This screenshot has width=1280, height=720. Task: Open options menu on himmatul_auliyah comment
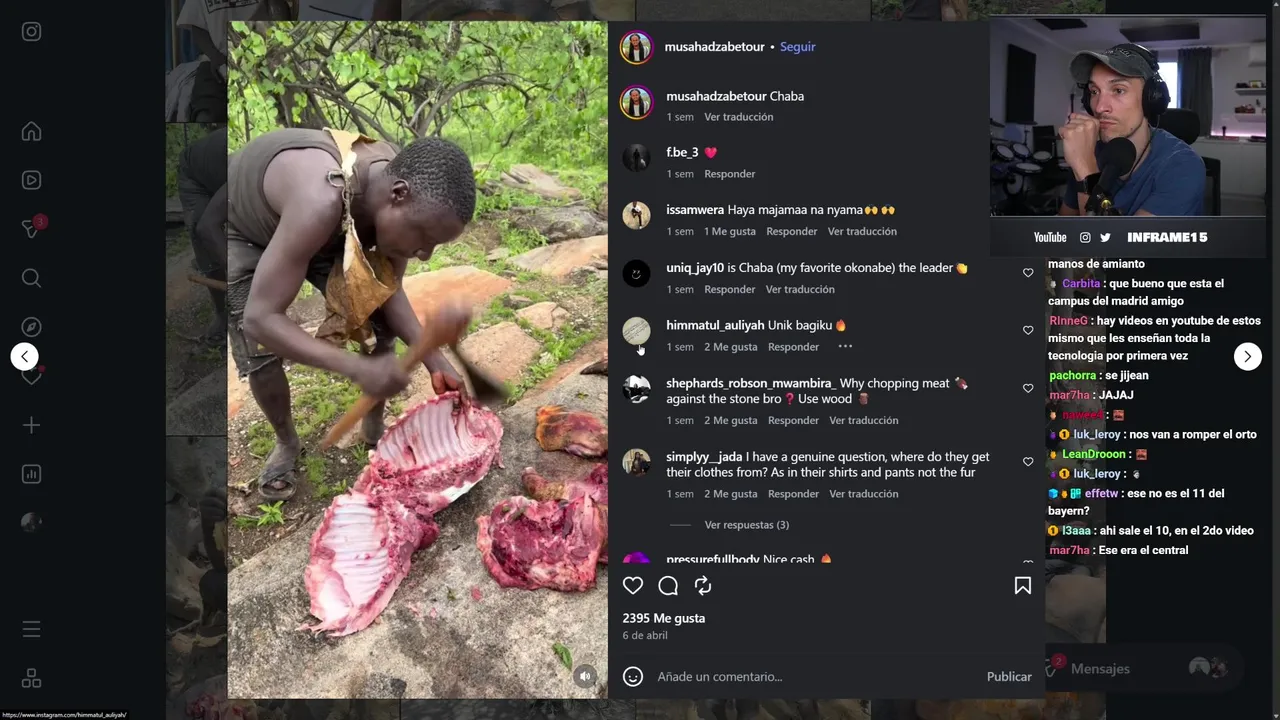tap(845, 347)
